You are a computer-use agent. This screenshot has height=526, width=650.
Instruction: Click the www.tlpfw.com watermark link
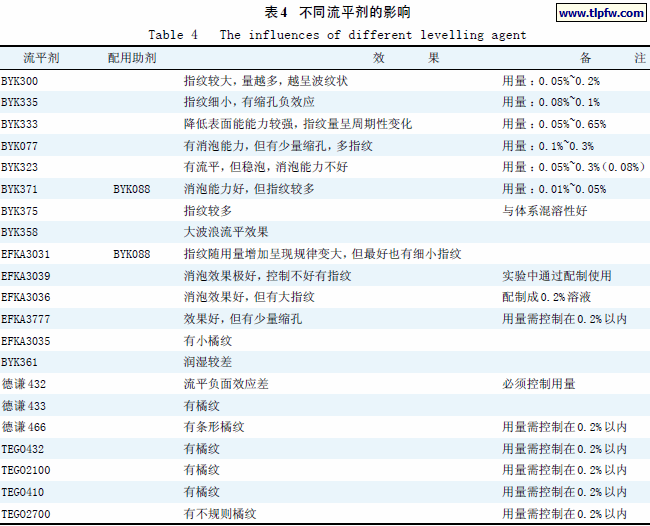pos(597,13)
